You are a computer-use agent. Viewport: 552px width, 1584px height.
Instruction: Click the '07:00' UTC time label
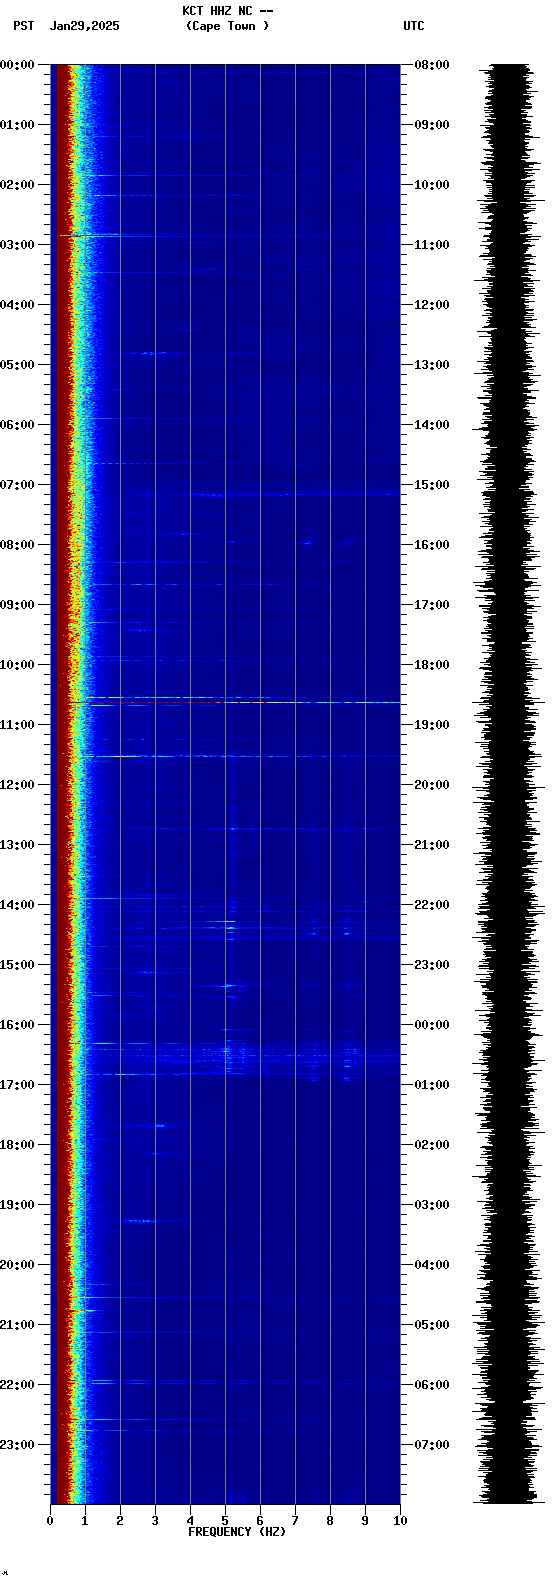click(x=432, y=1445)
